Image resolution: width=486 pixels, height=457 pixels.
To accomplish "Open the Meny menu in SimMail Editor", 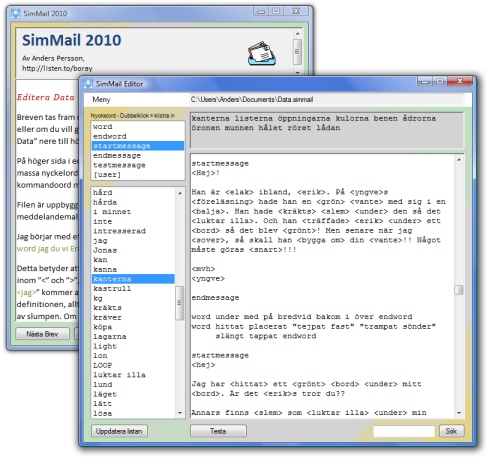I will click(101, 100).
